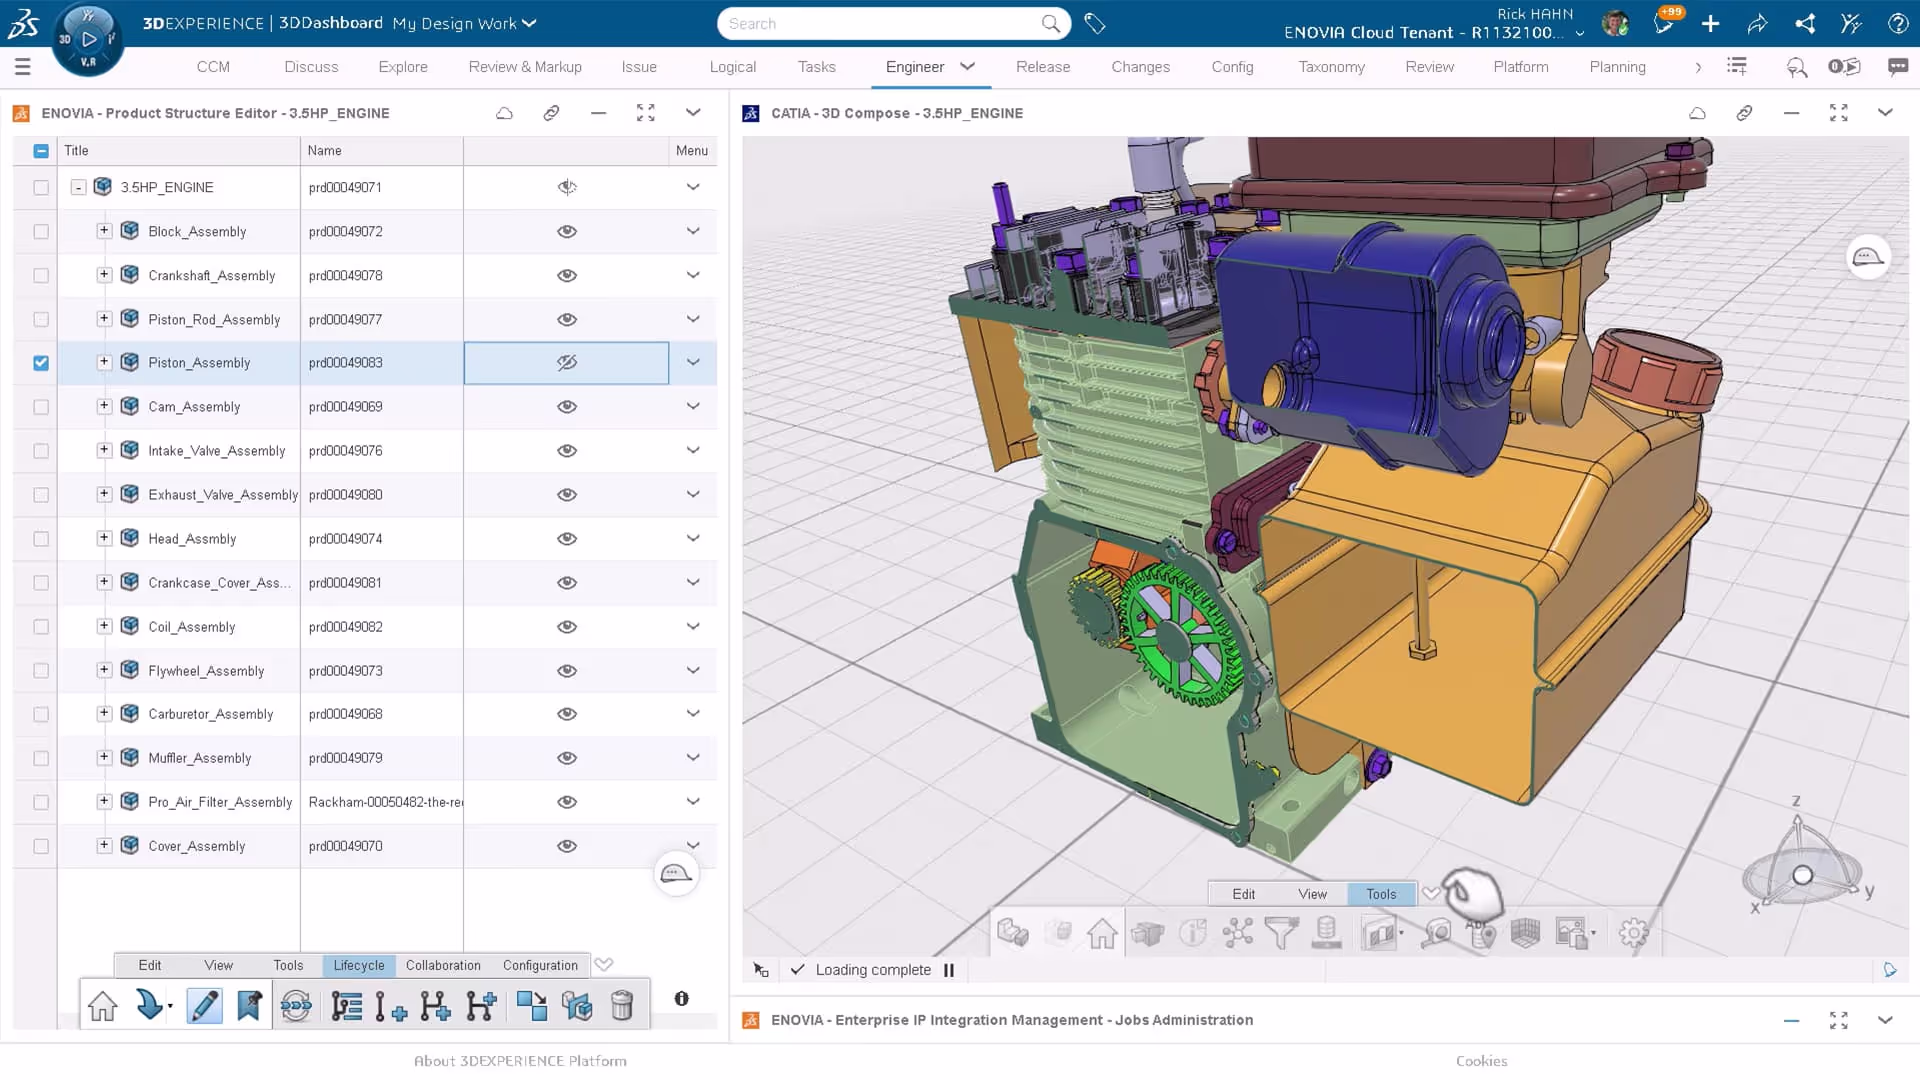Hide Muffler_Assembly with its eye icon
1920x1080 pixels.
click(x=567, y=758)
